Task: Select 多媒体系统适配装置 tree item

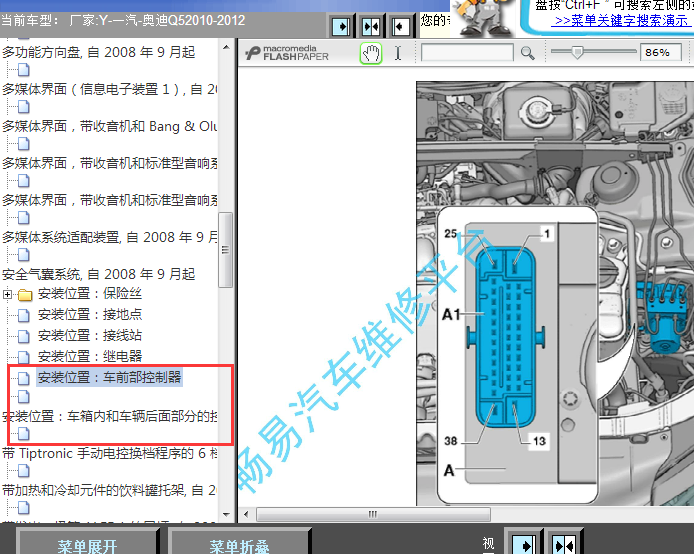Action: click(x=109, y=237)
